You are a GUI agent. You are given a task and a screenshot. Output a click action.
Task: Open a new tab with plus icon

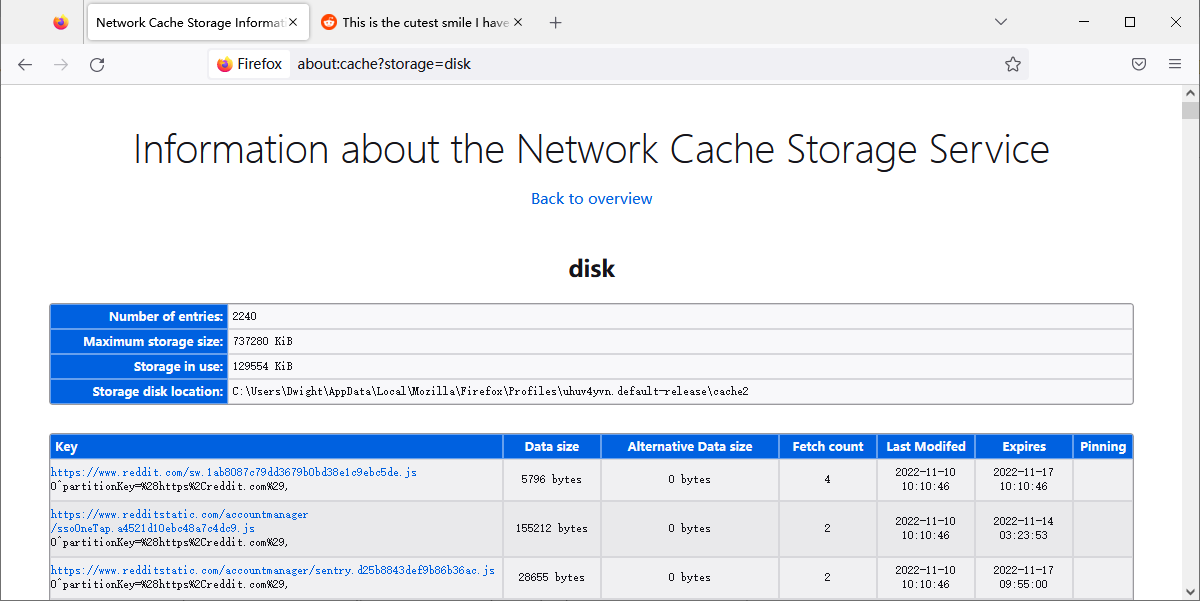coord(556,22)
